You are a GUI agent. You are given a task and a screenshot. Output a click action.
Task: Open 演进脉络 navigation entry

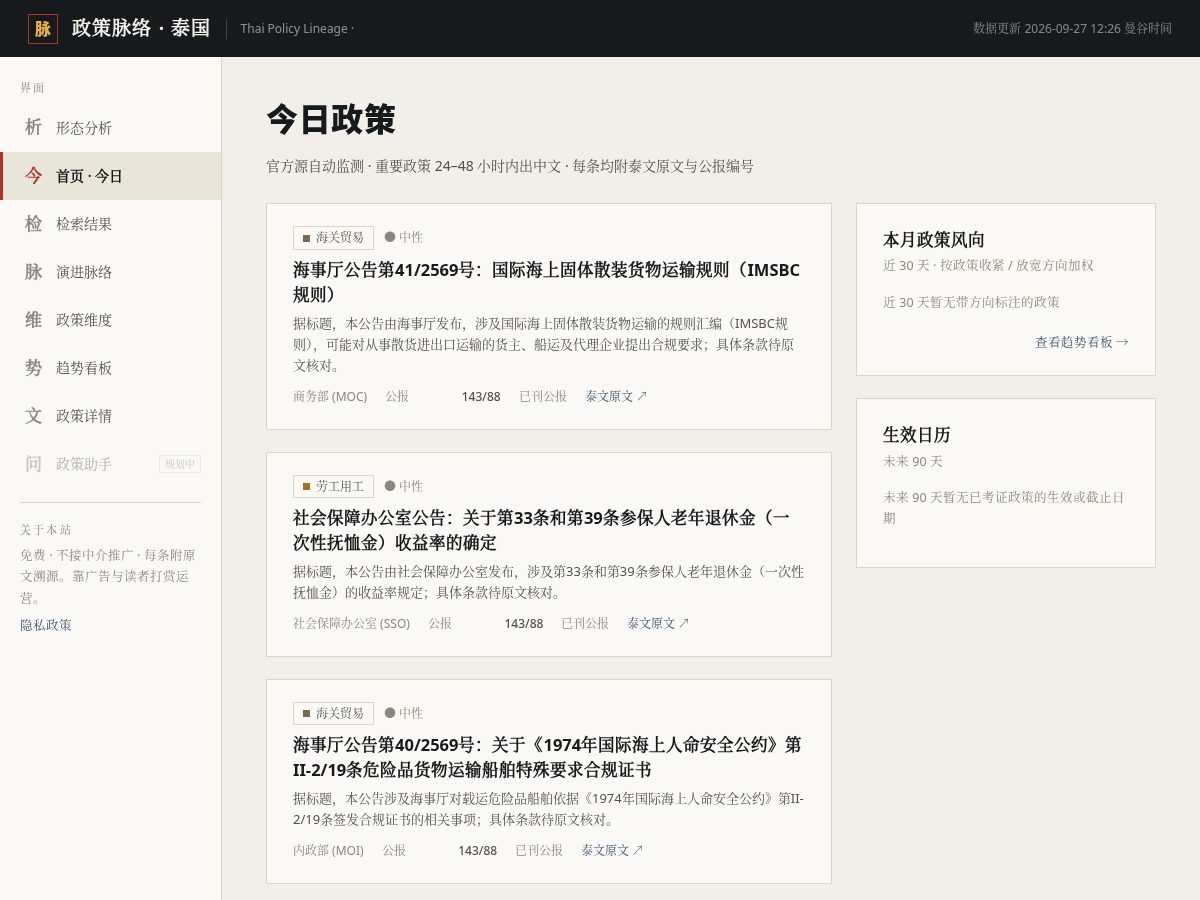110,272
